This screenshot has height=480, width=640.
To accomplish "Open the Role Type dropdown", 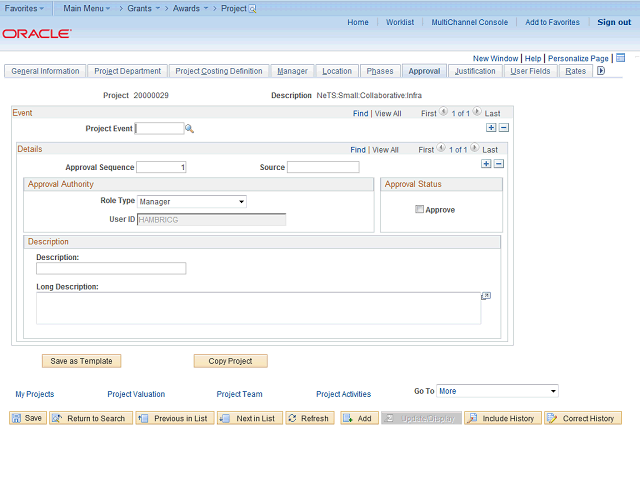I will (191, 201).
